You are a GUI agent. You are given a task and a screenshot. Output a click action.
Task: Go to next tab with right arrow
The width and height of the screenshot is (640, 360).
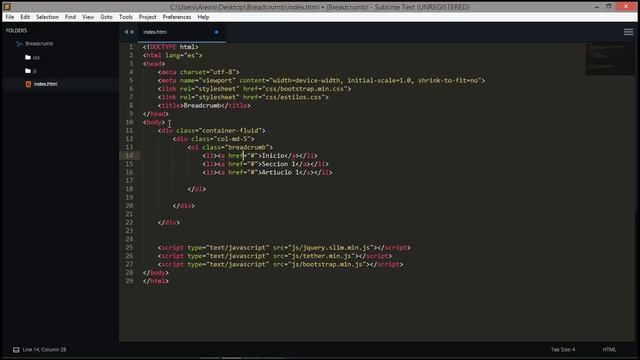pos(132,32)
